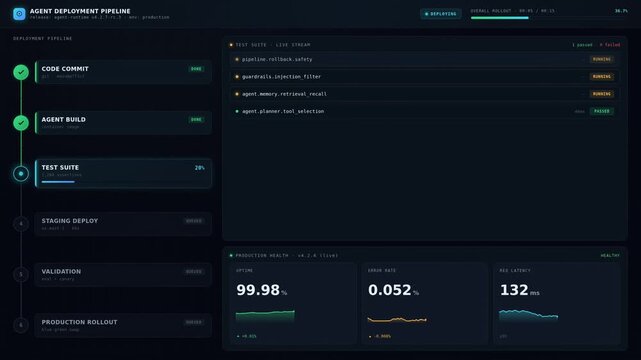This screenshot has height=360, width=641.
Task: Click the overall rollout percentage value
Action: [621, 11]
